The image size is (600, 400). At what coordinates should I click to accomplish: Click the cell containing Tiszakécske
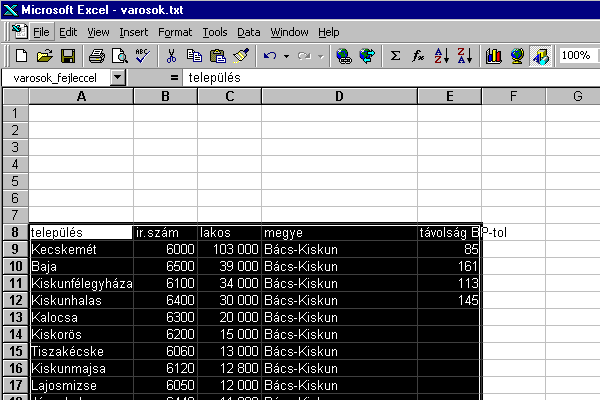(x=81, y=351)
